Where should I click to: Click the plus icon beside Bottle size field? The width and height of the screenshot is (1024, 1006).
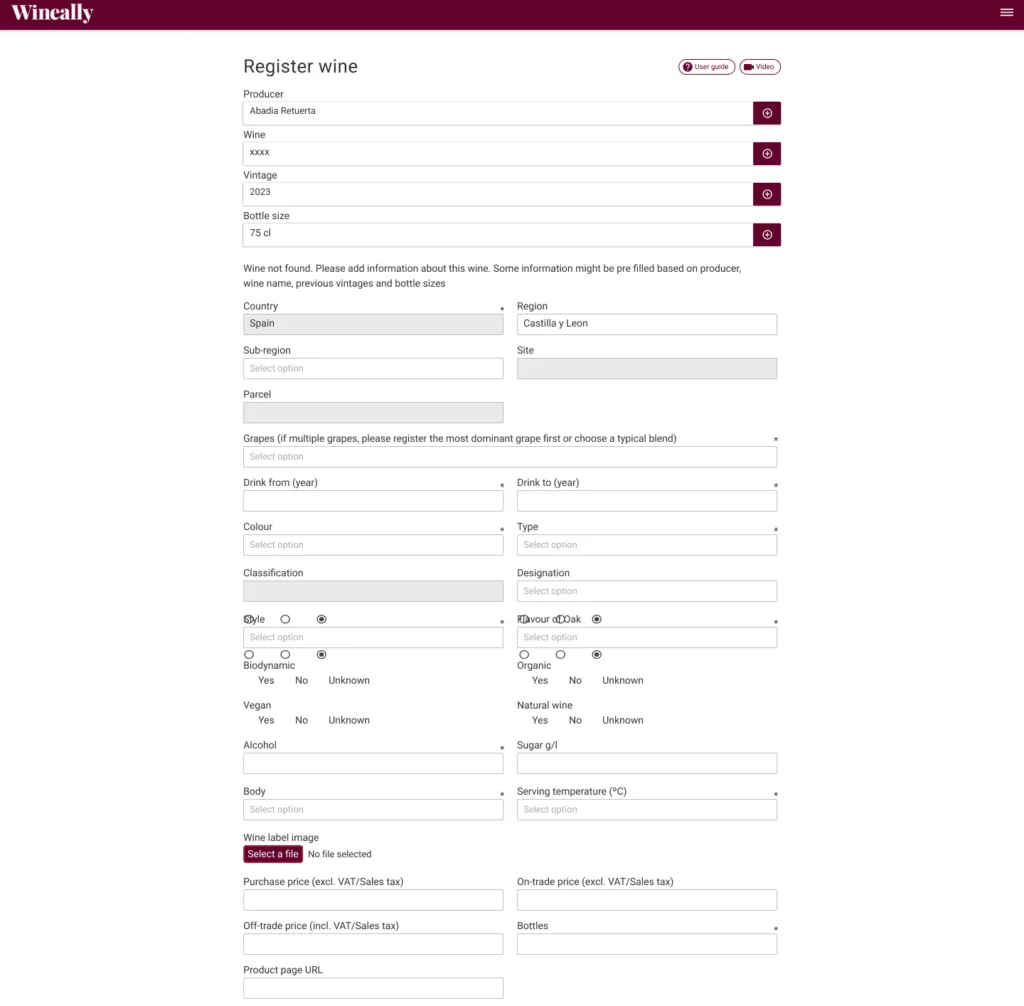[767, 235]
